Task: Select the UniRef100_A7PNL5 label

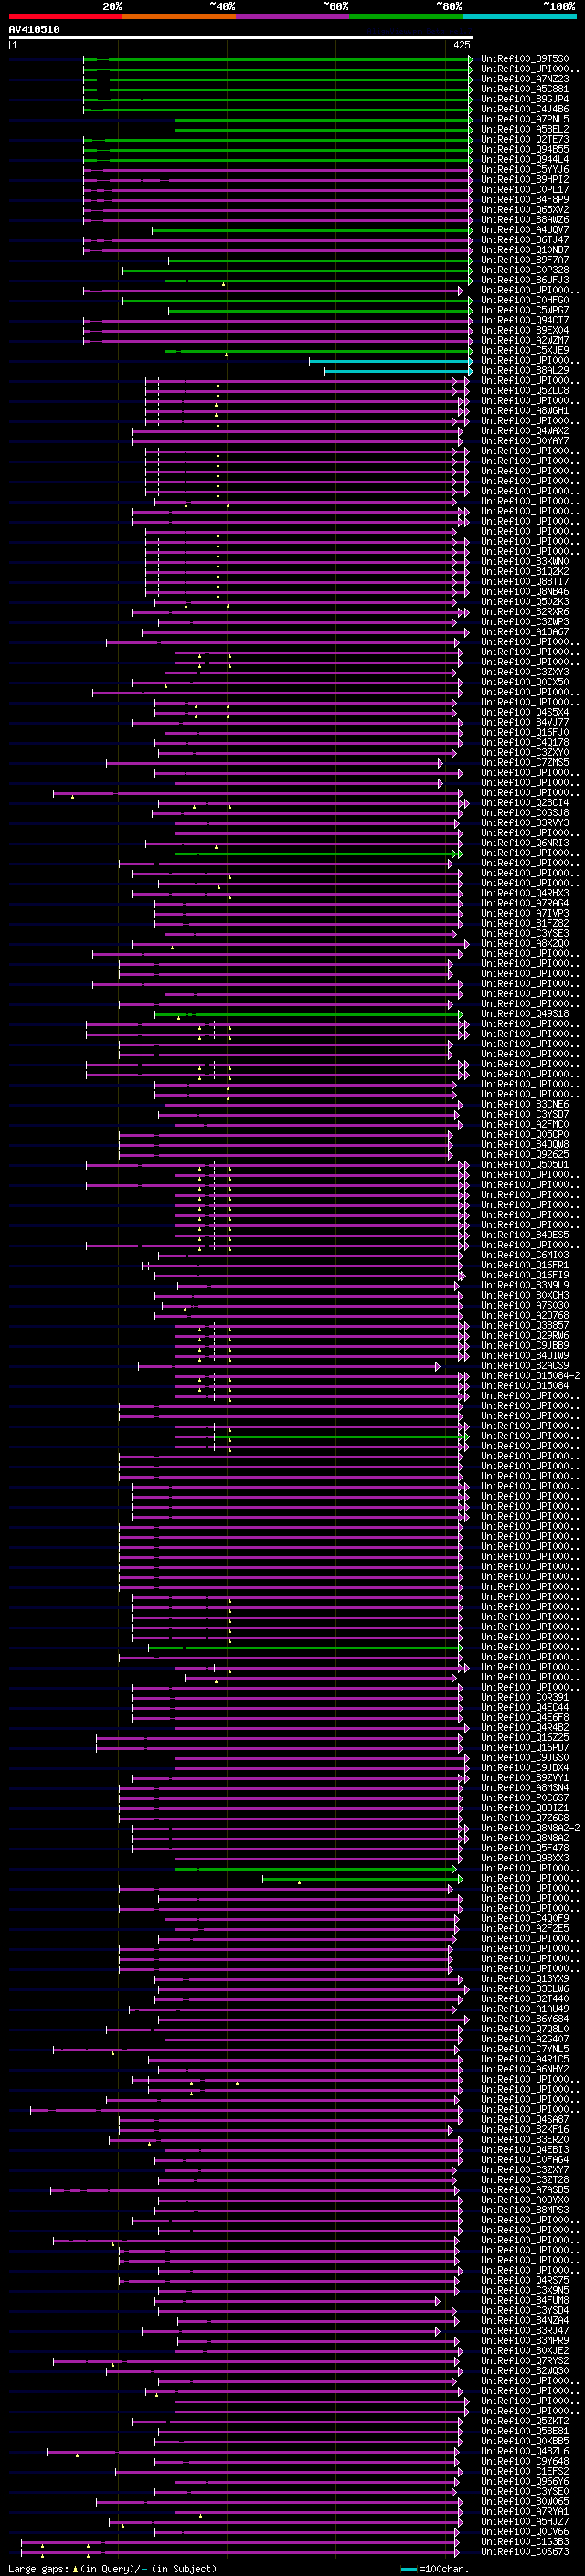Action: (525, 119)
